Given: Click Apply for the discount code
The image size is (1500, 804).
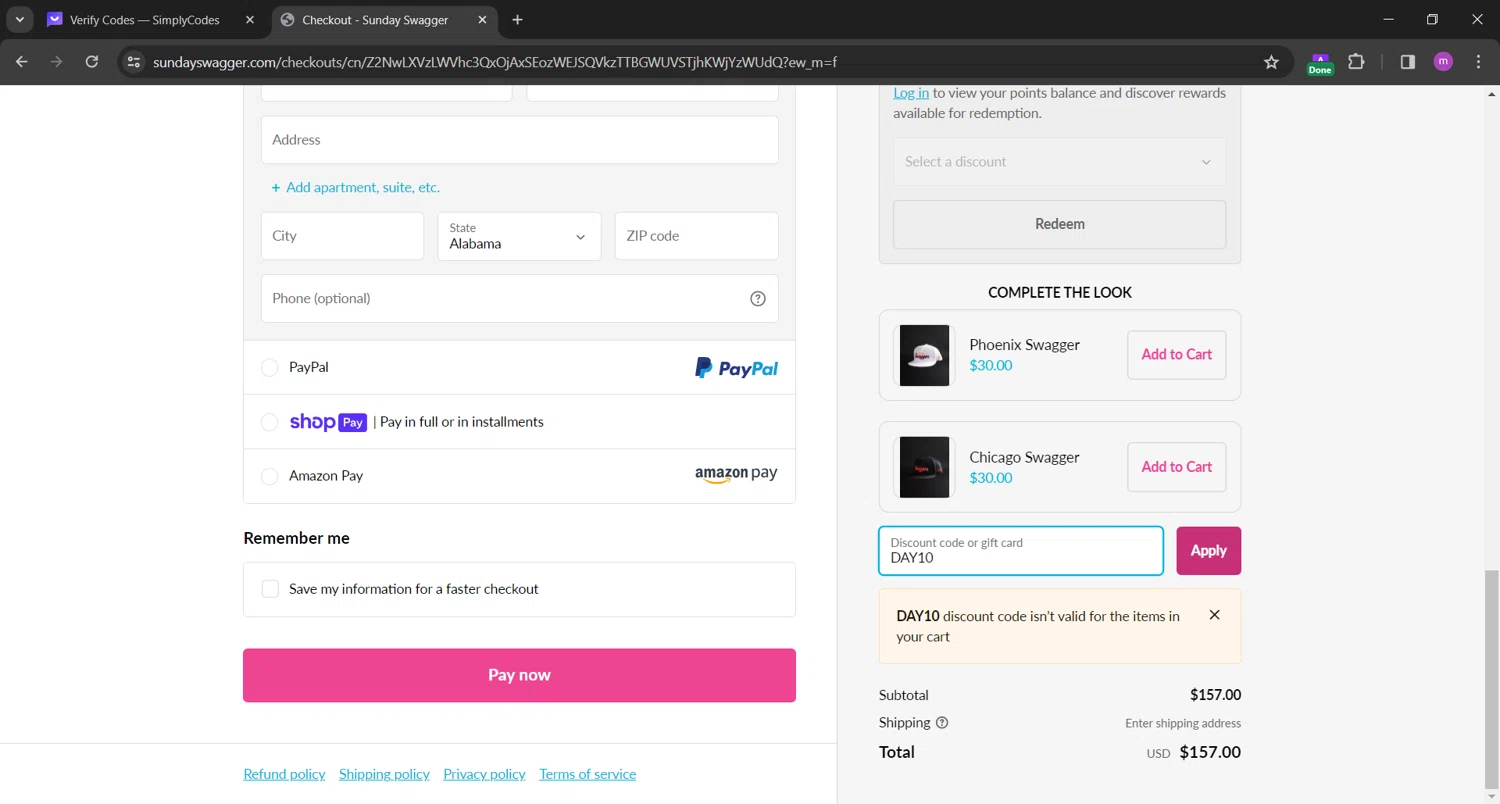Looking at the screenshot, I should tap(1208, 551).
